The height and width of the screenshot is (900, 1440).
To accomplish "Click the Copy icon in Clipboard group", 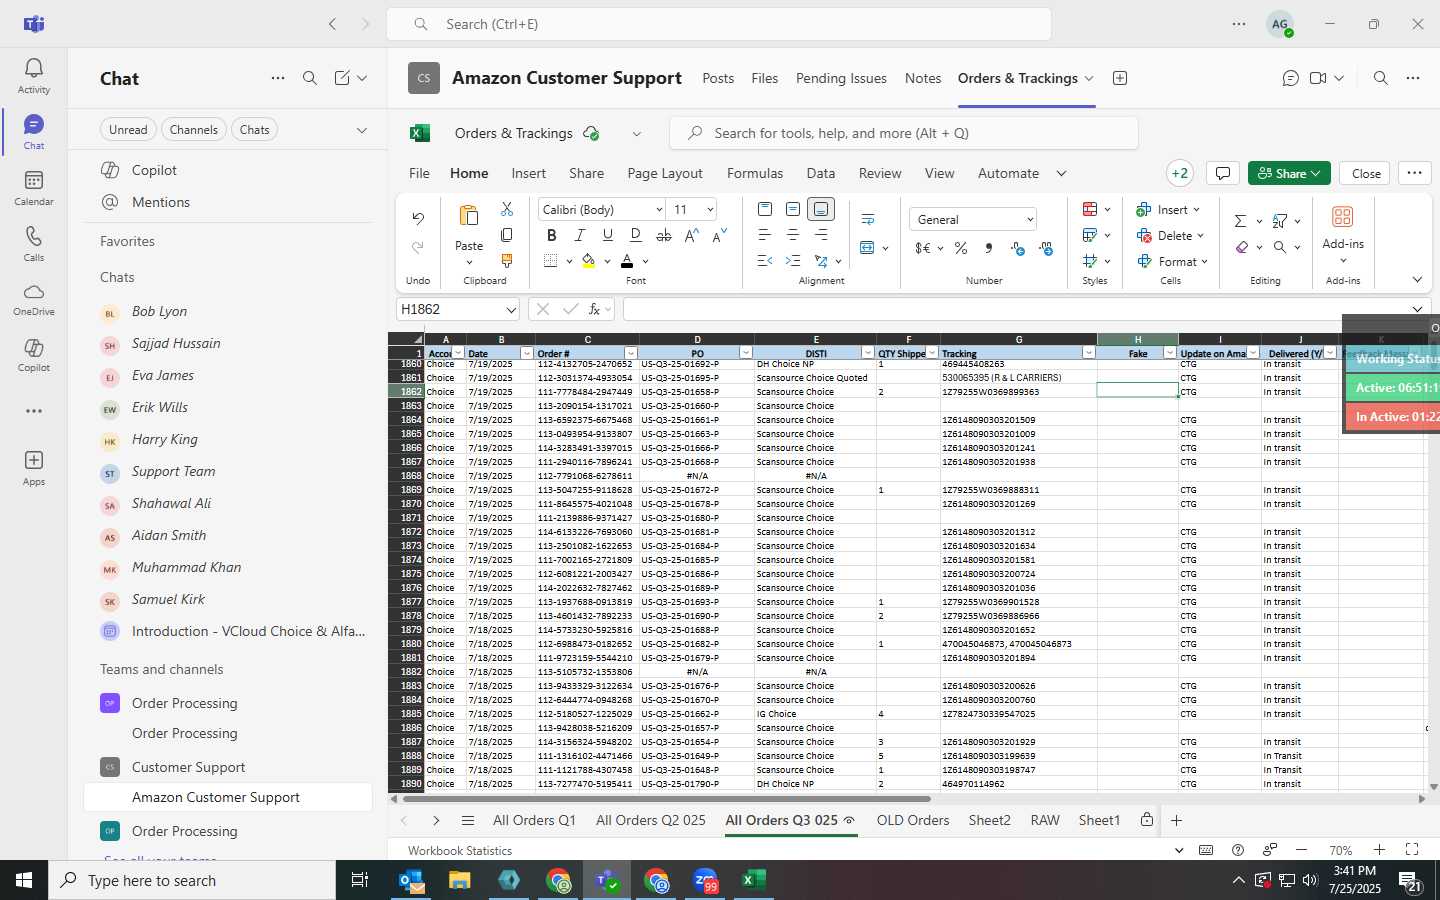I will point(507,235).
